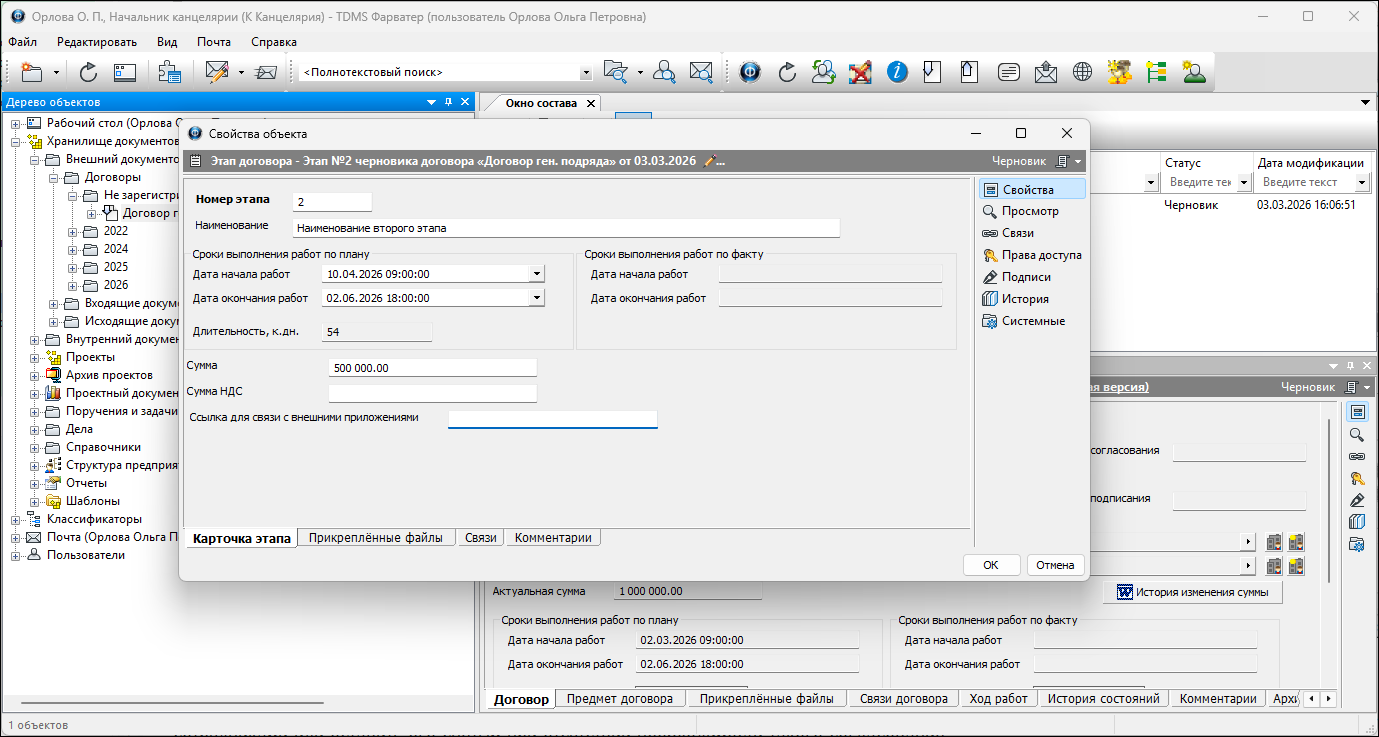Open full-text search combo box dropdown
This screenshot has width=1379, height=737.
coord(586,73)
